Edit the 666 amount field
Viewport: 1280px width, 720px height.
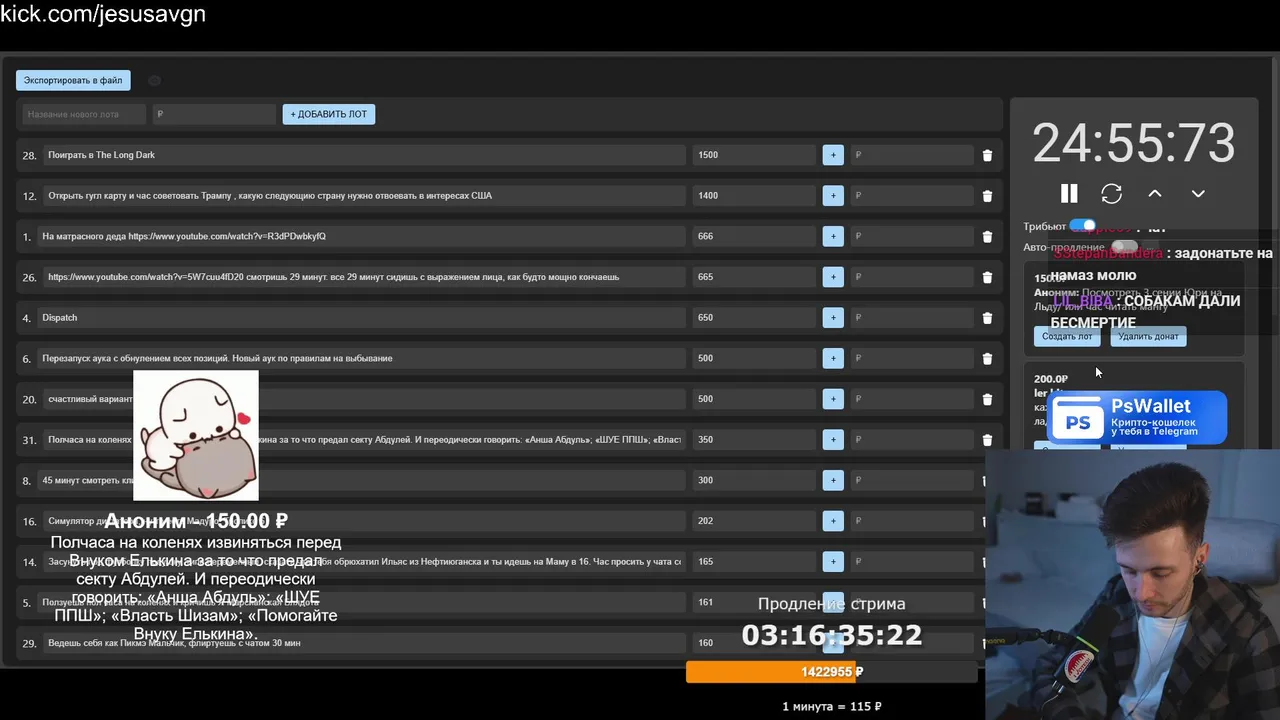pos(754,236)
